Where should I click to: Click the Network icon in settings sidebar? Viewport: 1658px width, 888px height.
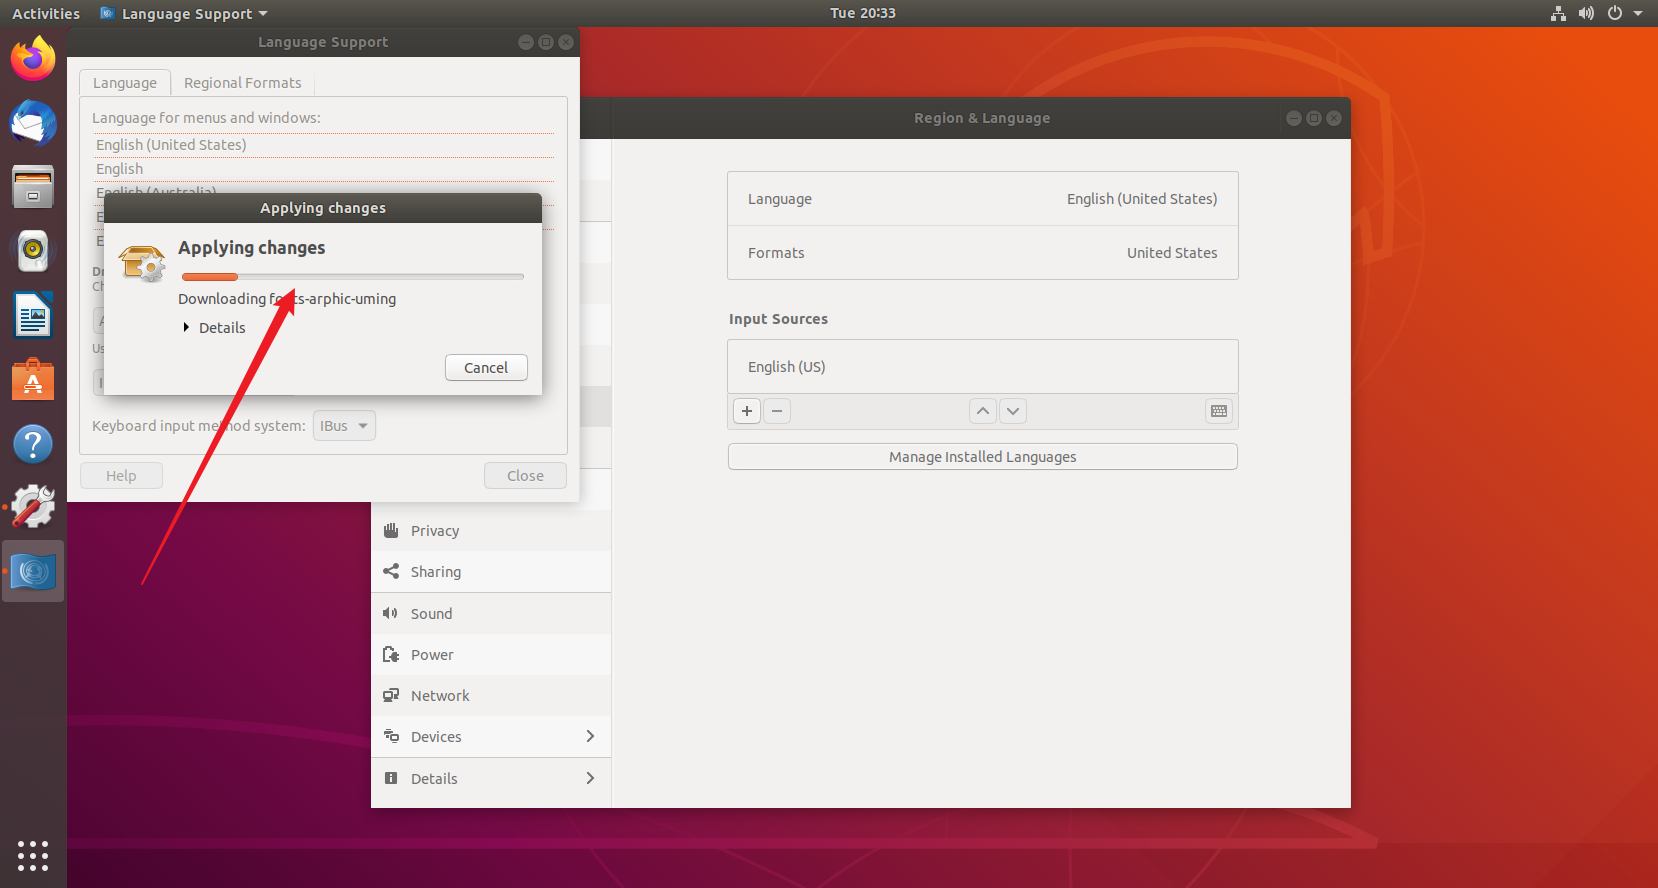pyautogui.click(x=391, y=695)
